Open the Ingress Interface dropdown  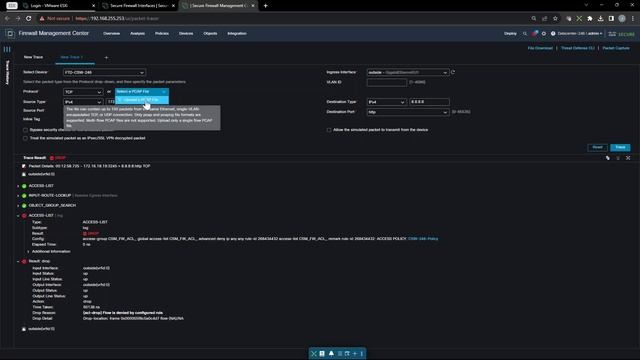(x=408, y=72)
